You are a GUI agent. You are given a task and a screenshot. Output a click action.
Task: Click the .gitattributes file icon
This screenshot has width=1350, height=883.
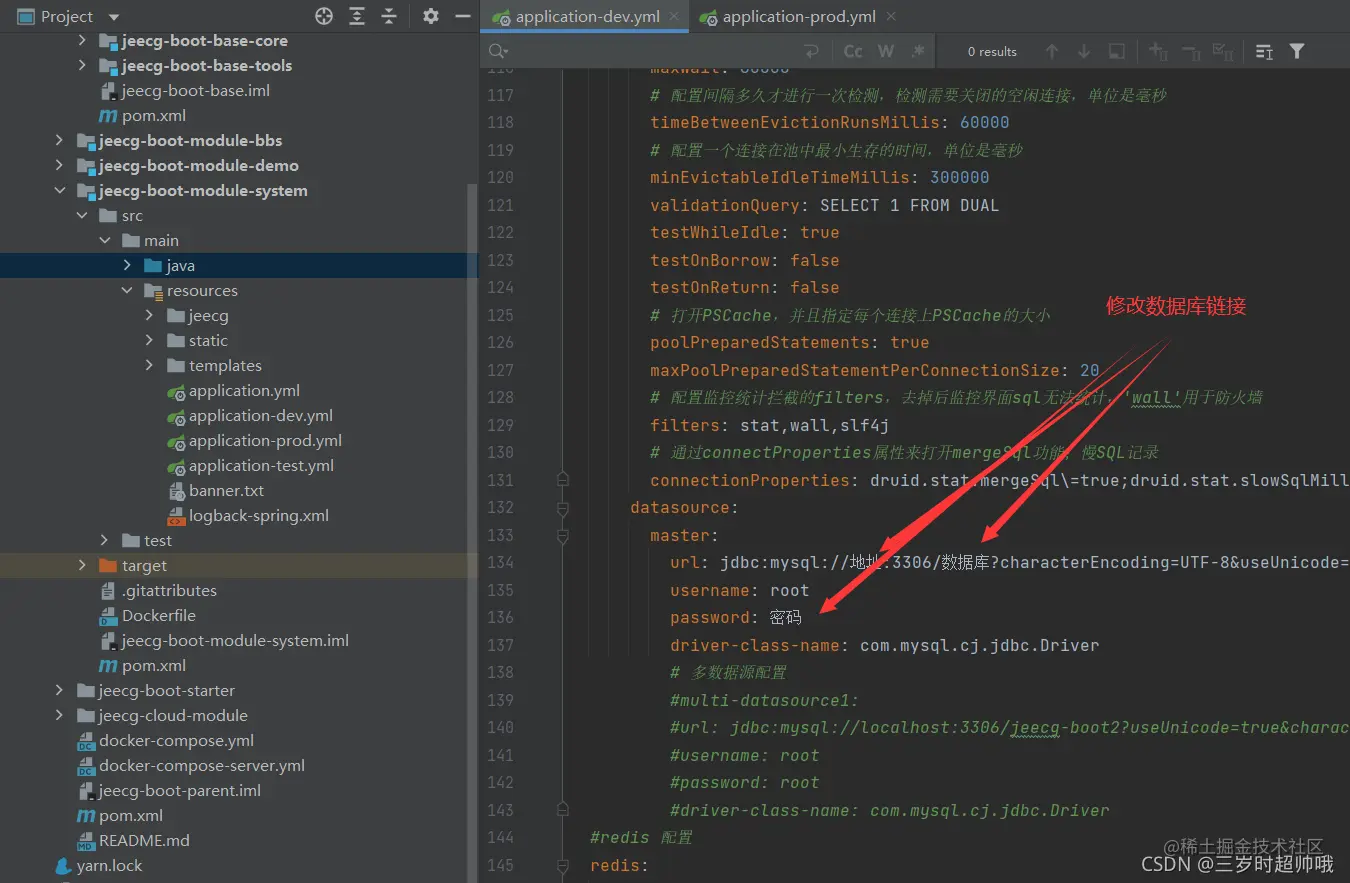(109, 591)
